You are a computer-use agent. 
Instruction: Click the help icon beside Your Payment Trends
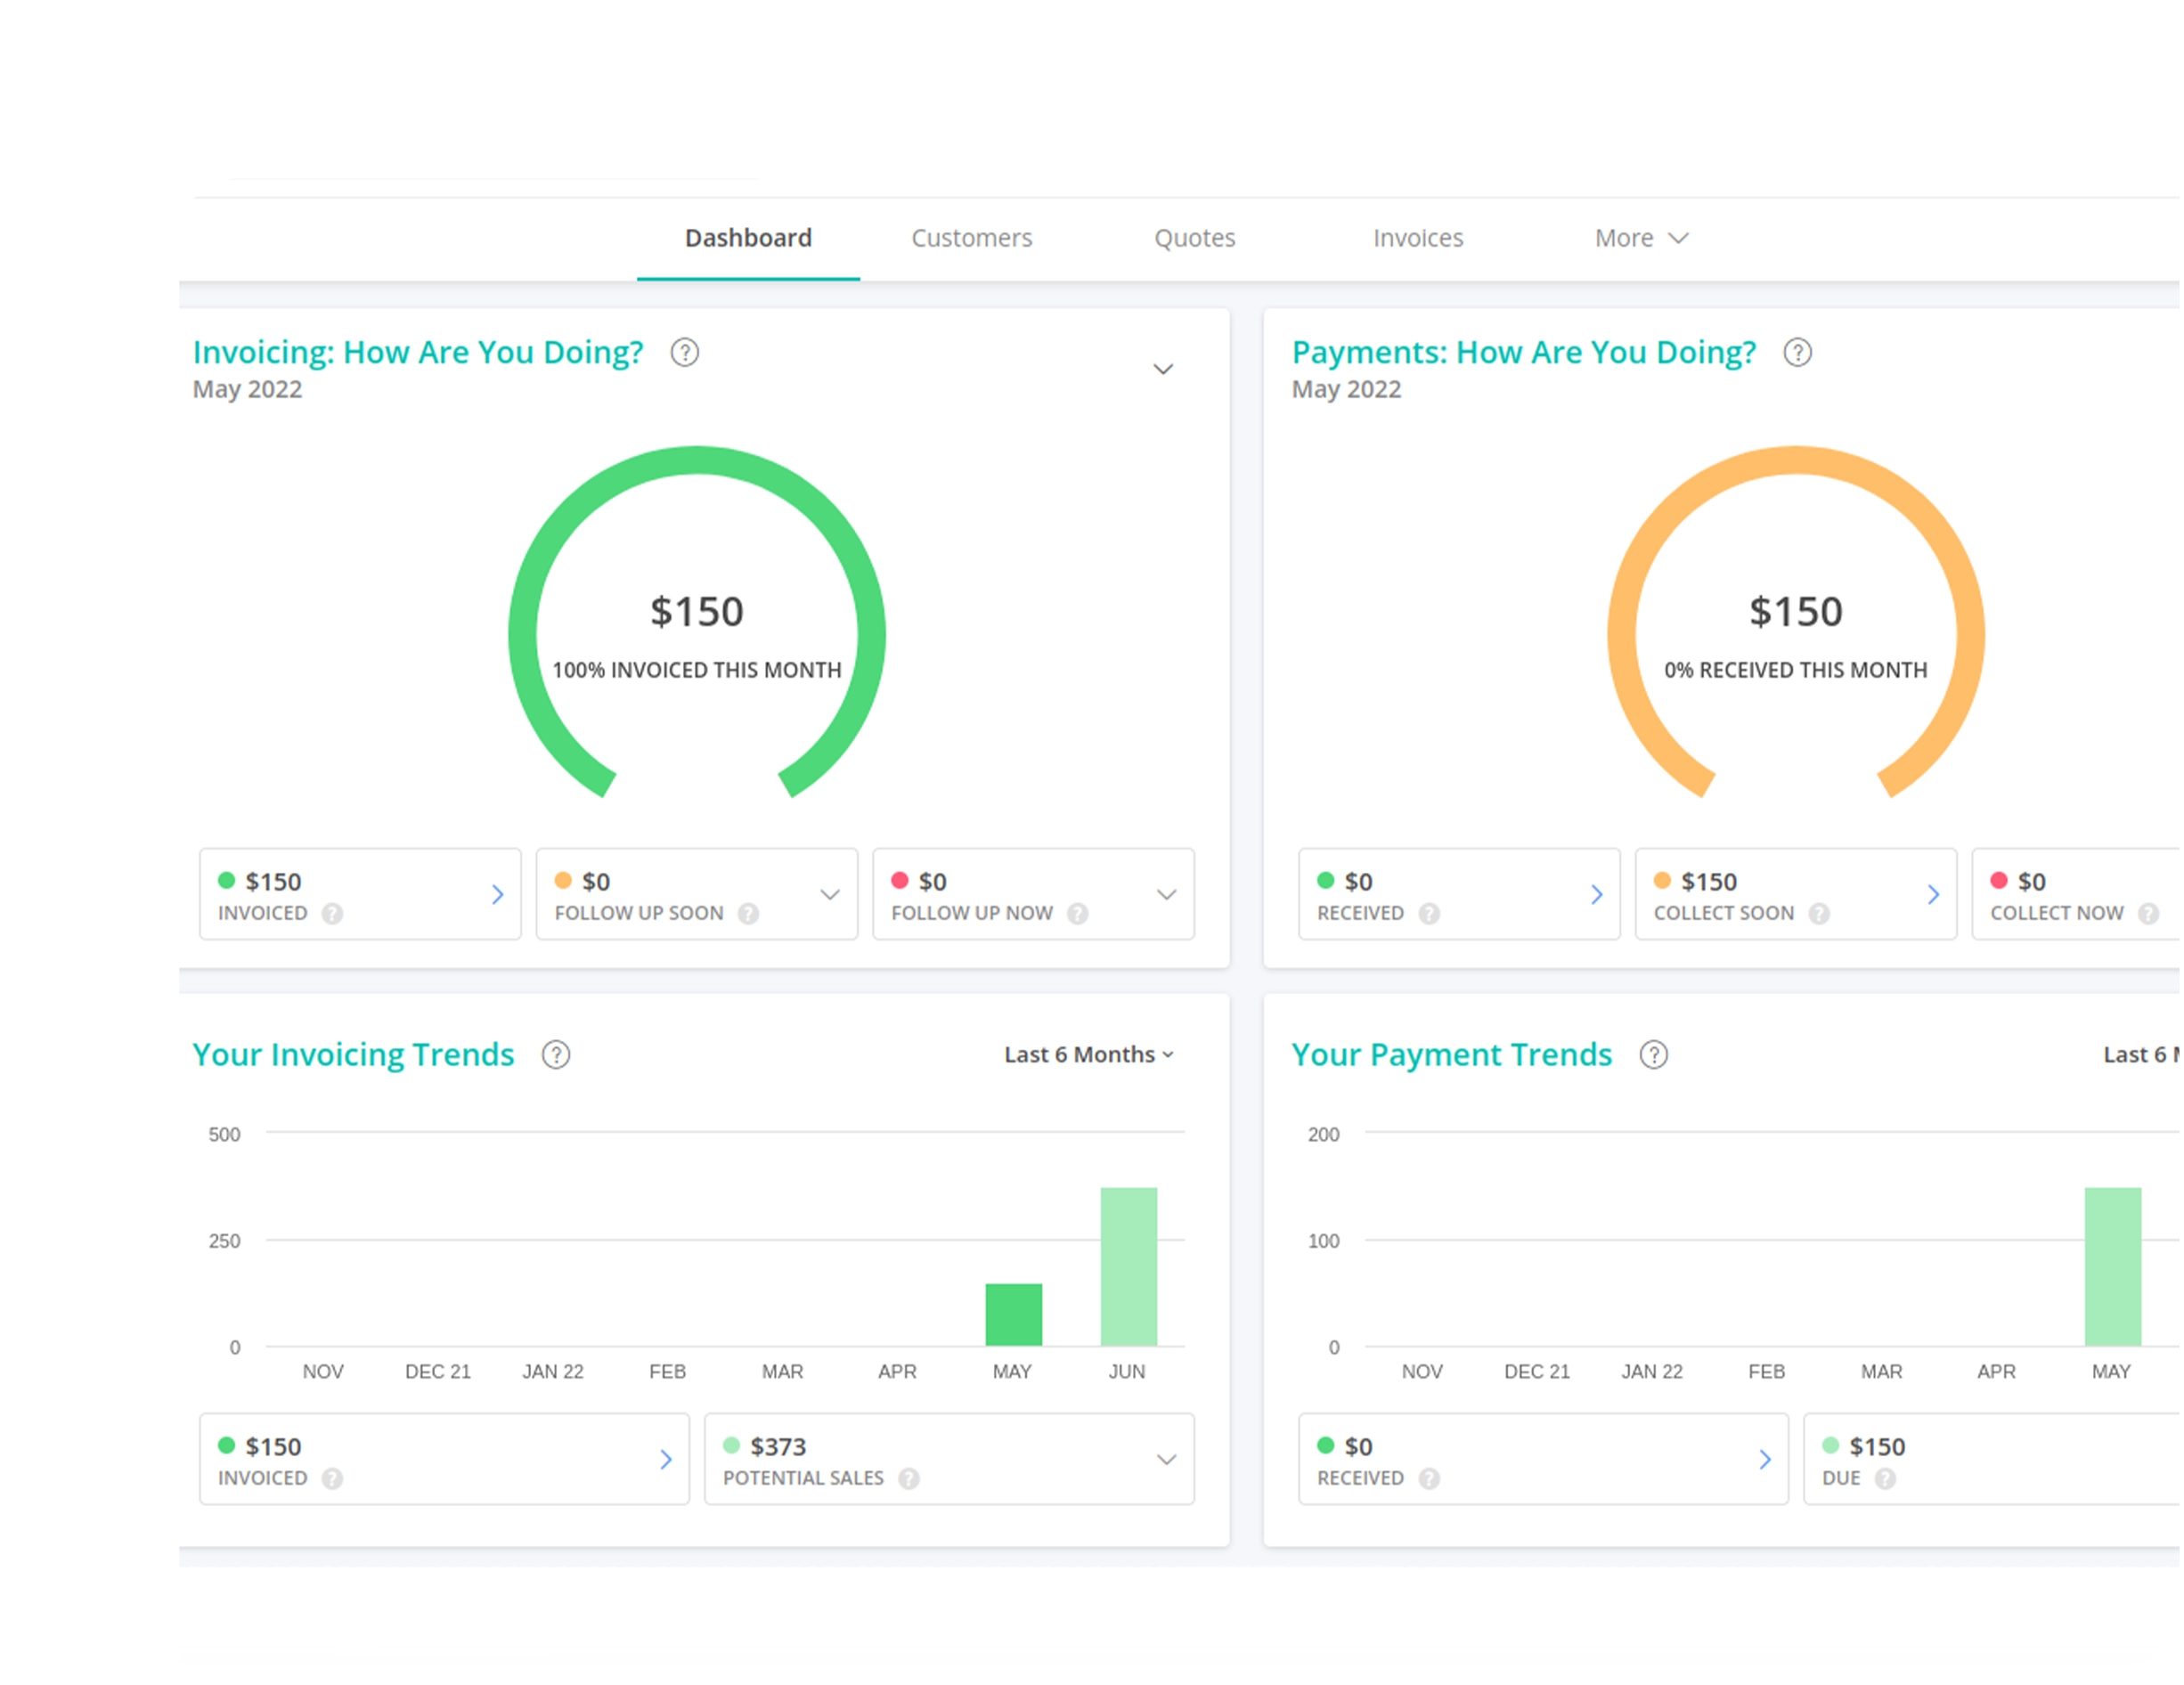click(x=1654, y=1054)
